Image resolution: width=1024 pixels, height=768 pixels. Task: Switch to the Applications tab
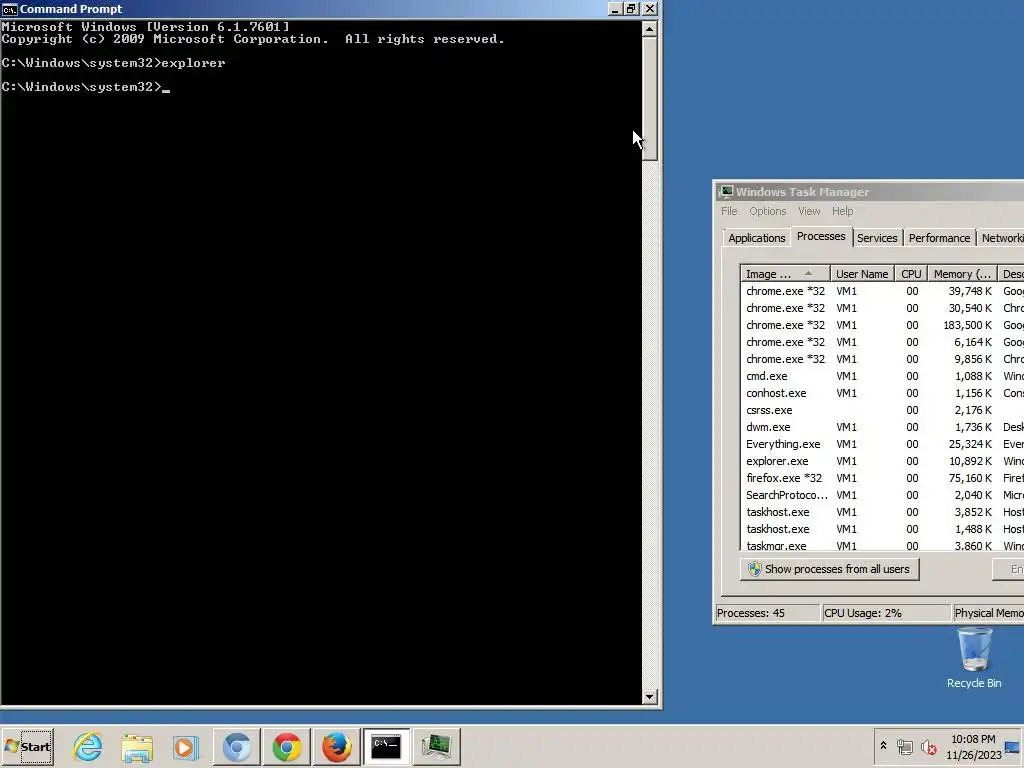point(756,238)
